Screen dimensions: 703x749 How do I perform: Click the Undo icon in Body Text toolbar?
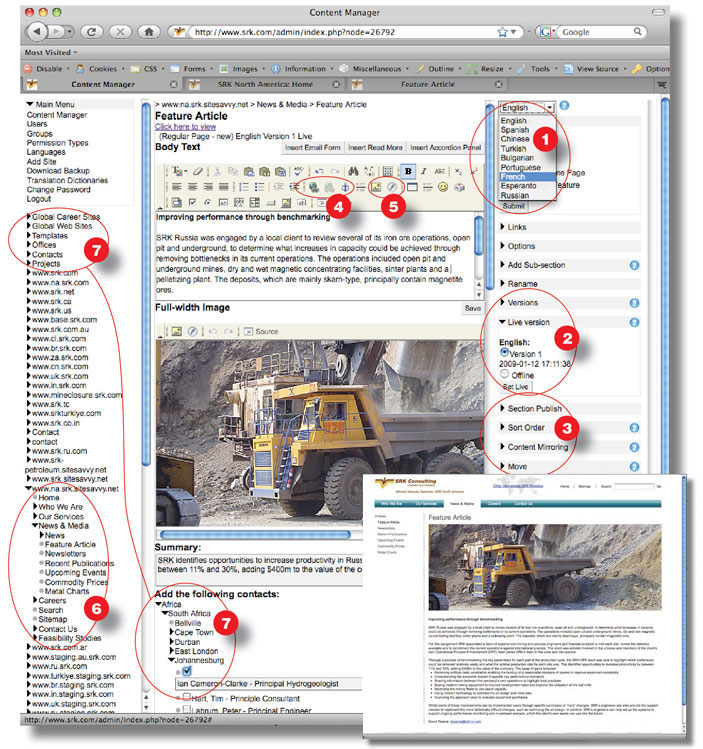(319, 171)
